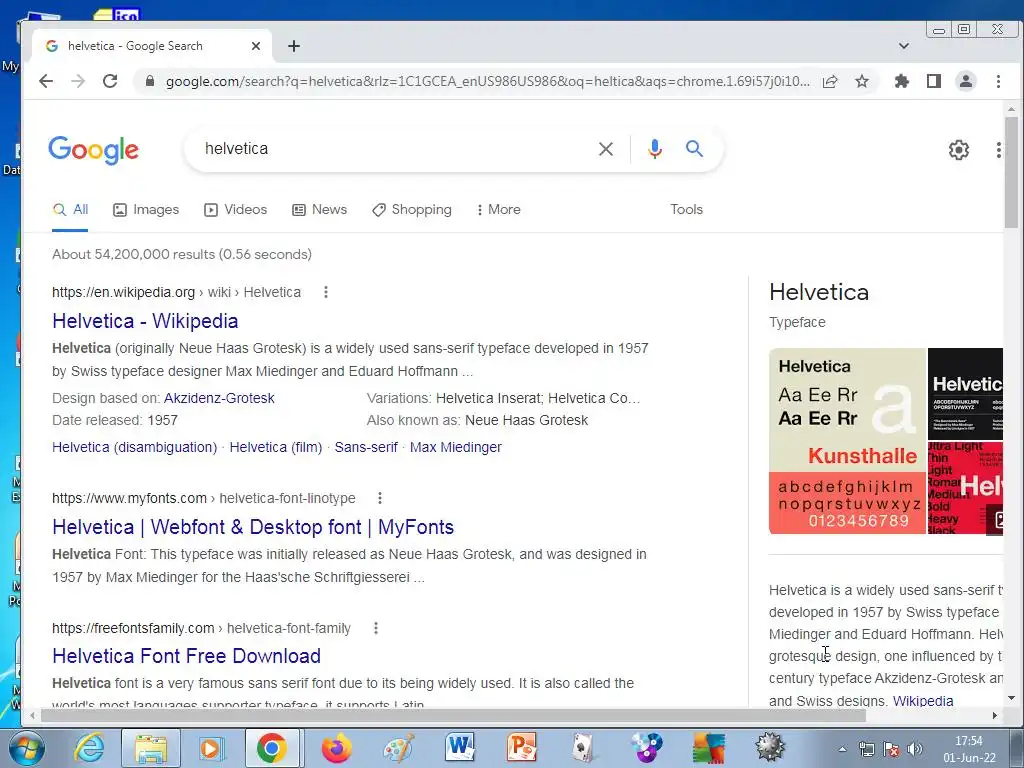Image resolution: width=1024 pixels, height=768 pixels.
Task: Close the helvetica Google Search tab
Action: pyautogui.click(x=256, y=46)
